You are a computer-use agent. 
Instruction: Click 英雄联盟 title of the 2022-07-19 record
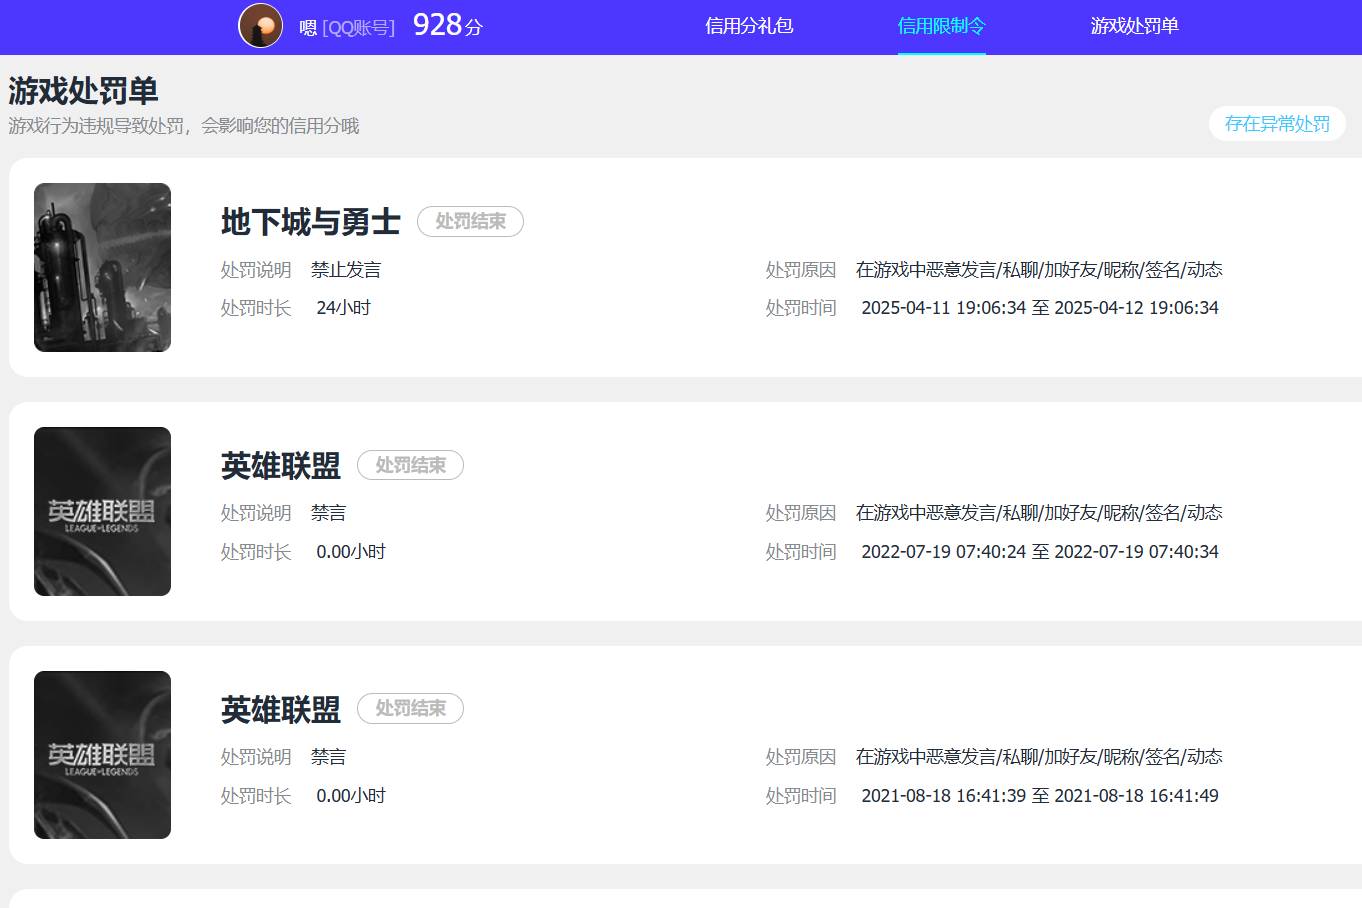(280, 466)
